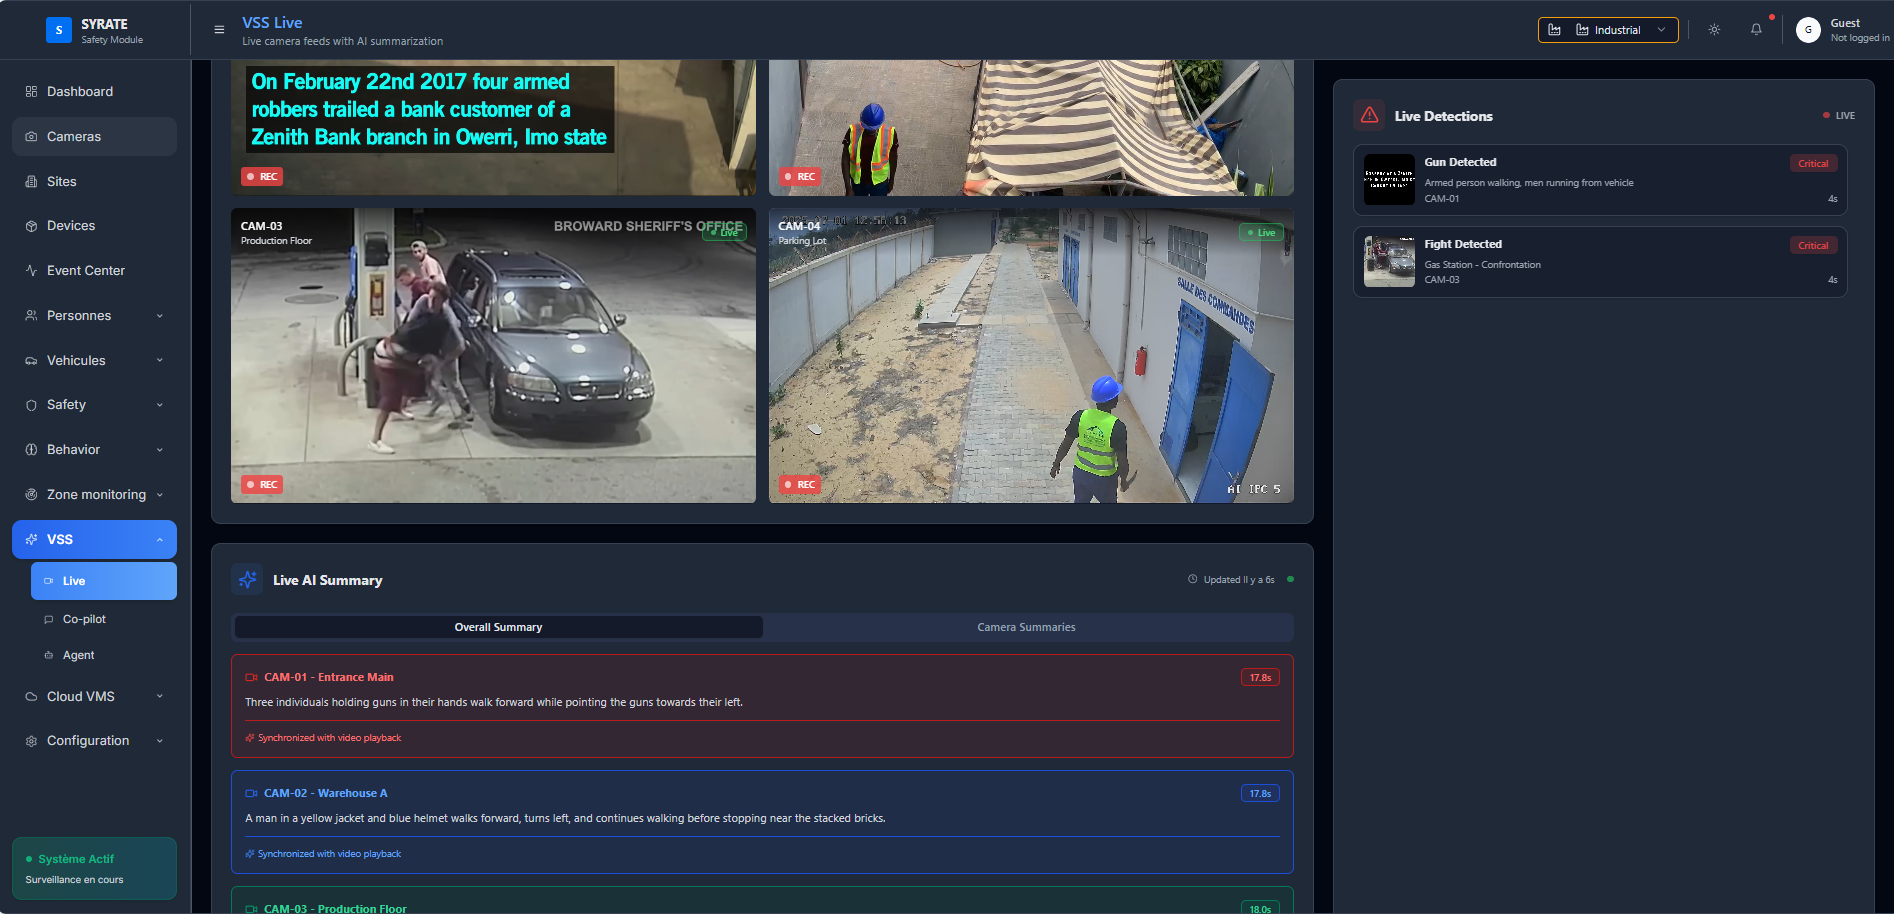
Task: Expand the Personnes submenu
Action: tap(94, 316)
